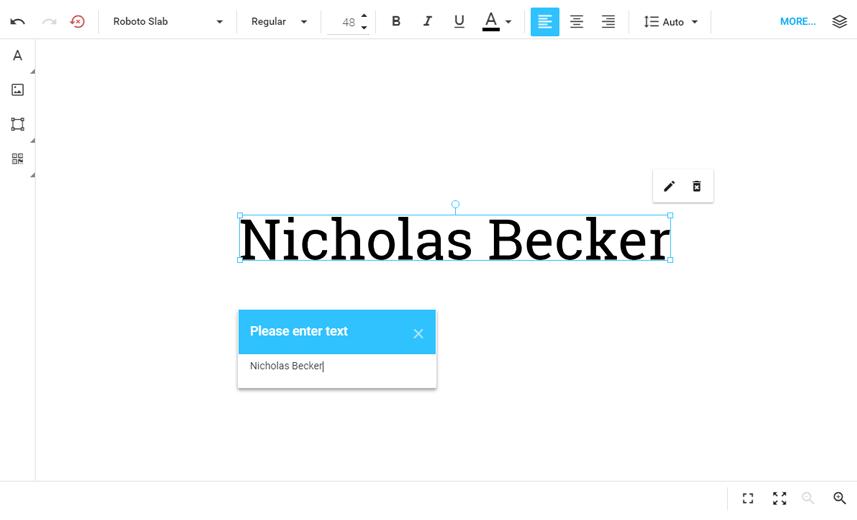This screenshot has height=520, width=857.
Task: Click the bottom-right resize handle of text box
Action: (x=671, y=260)
